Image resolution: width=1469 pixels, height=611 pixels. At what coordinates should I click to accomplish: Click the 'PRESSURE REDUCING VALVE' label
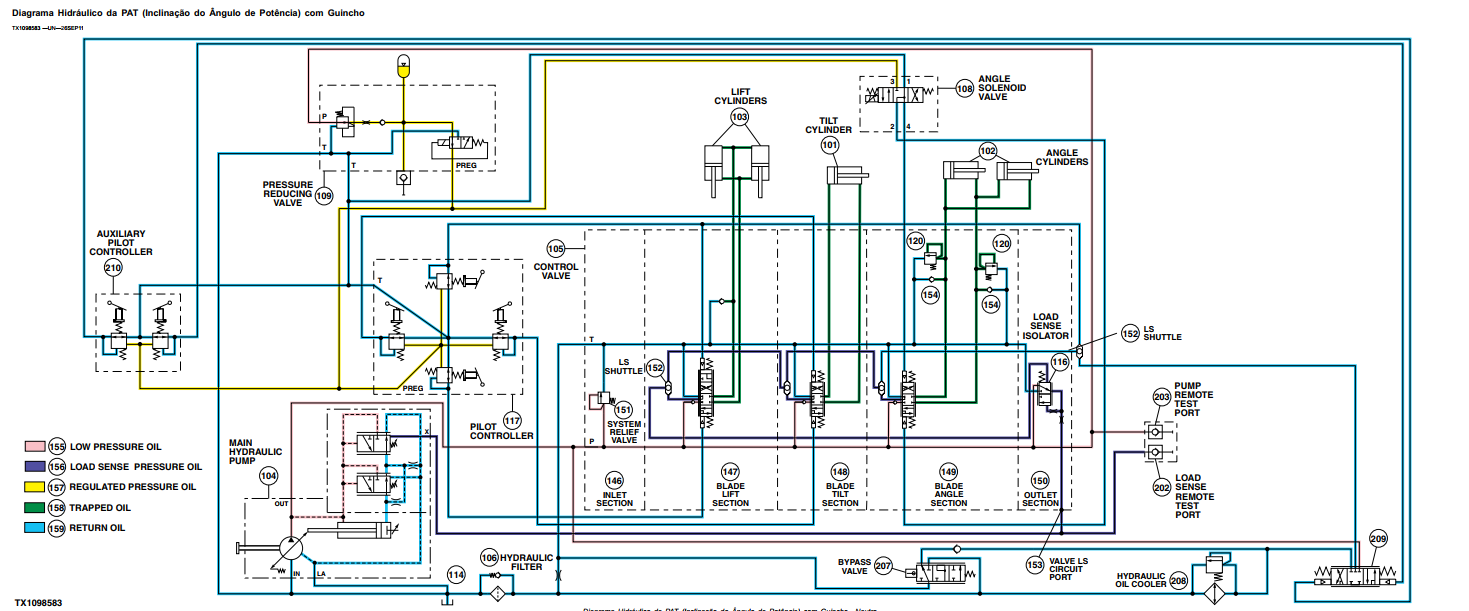coord(287,194)
